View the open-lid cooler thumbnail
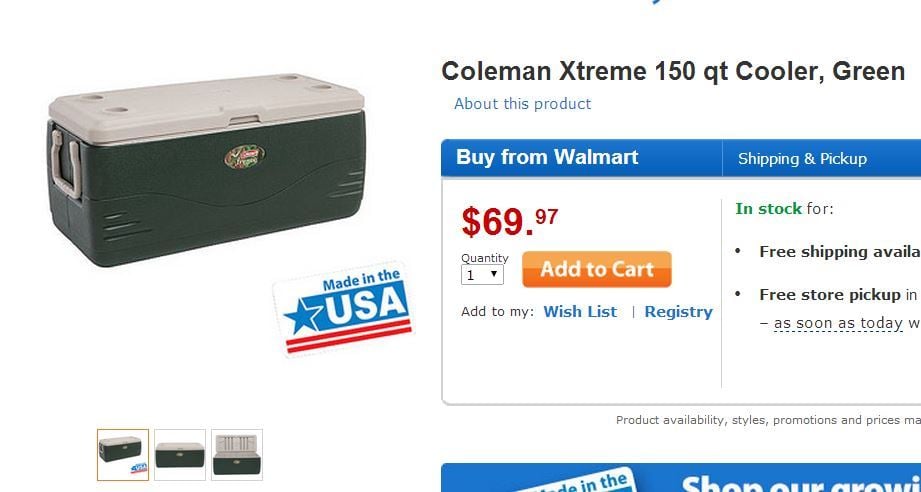 [237, 455]
